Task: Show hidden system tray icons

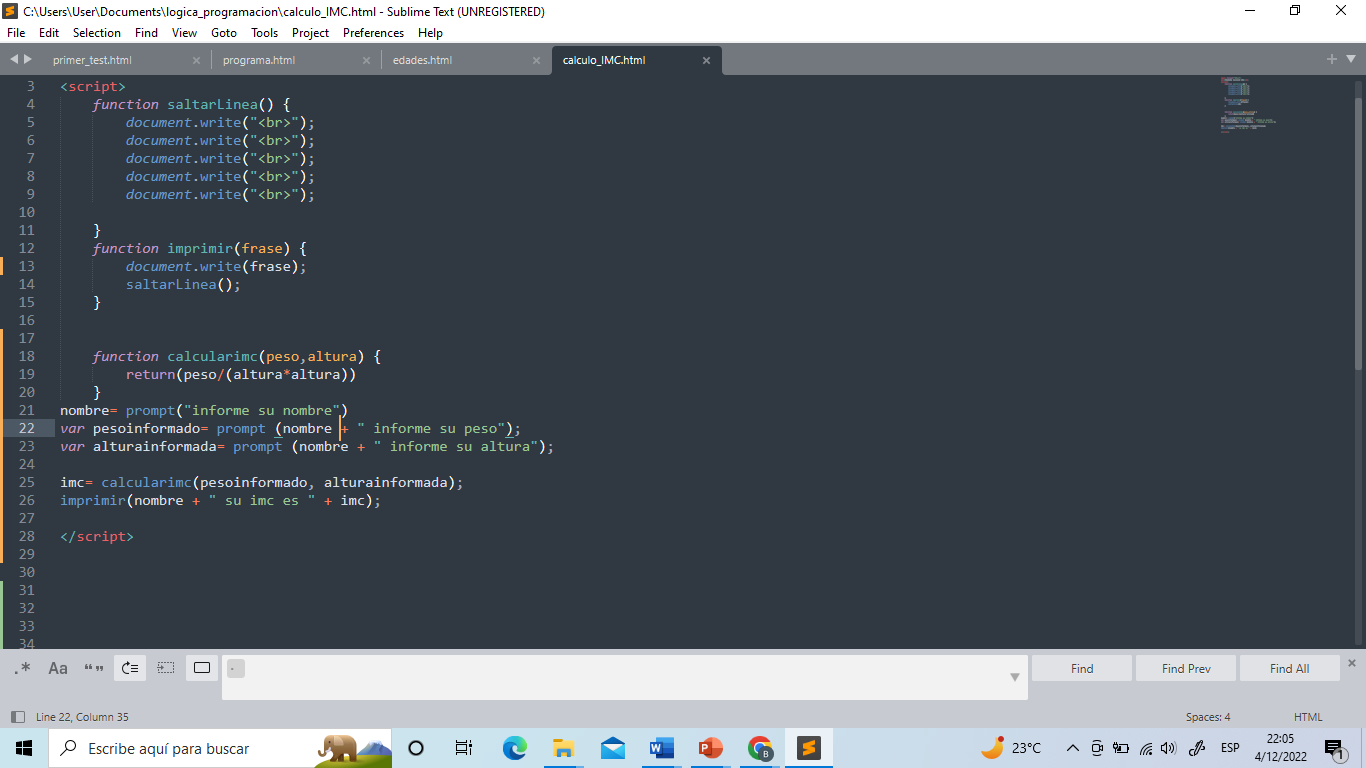Action: (1073, 748)
